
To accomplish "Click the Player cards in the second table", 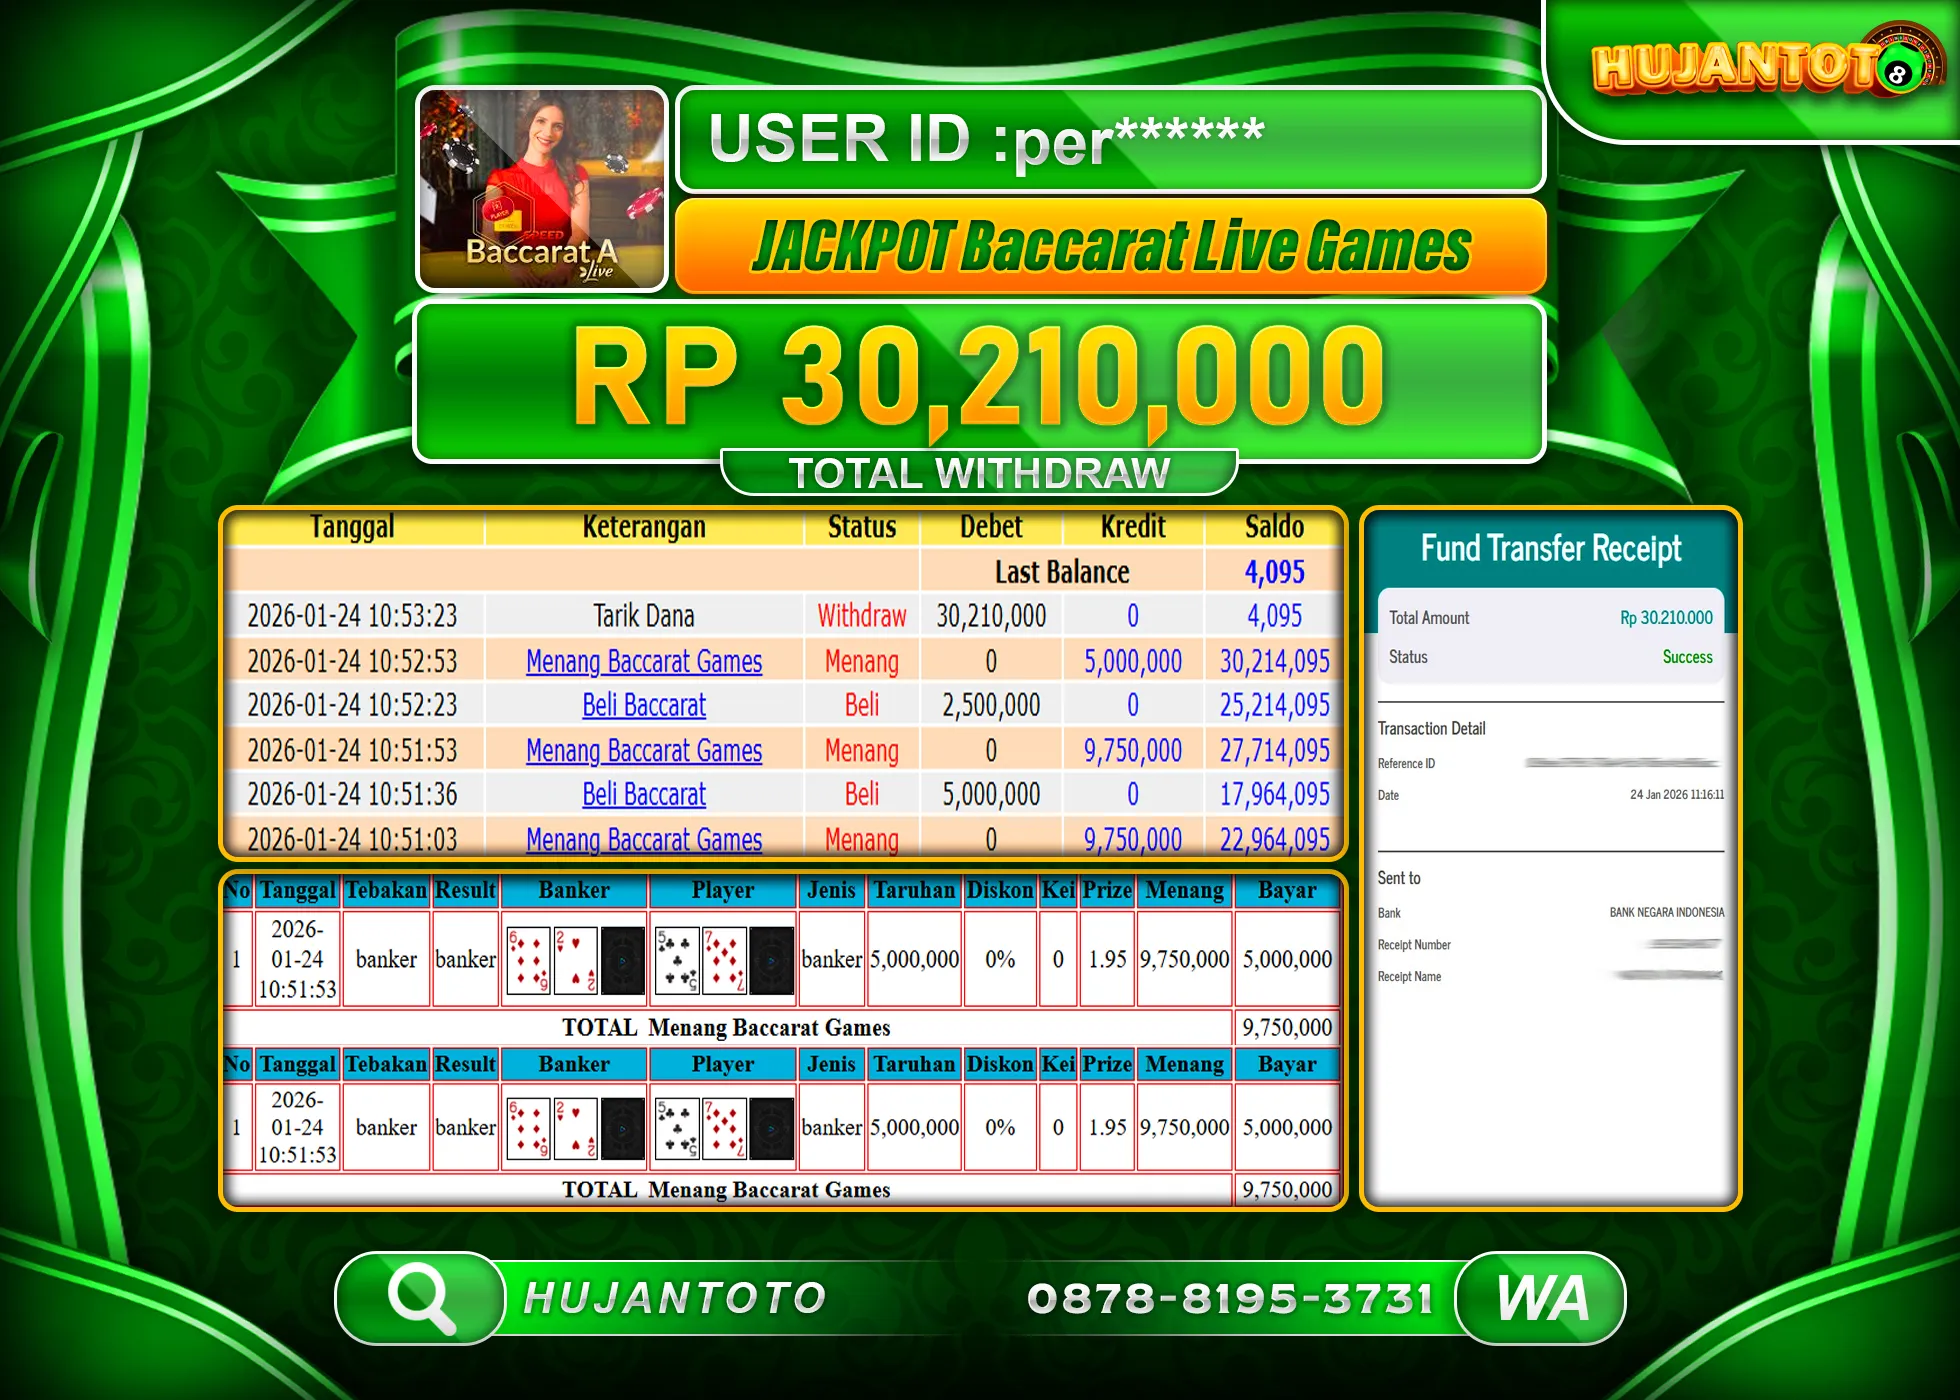I will [x=723, y=1128].
